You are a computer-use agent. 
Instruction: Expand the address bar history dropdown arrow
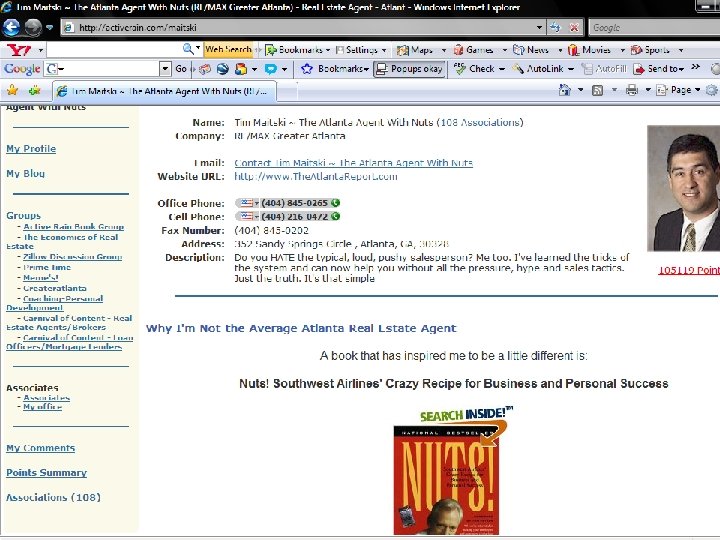coord(540,28)
